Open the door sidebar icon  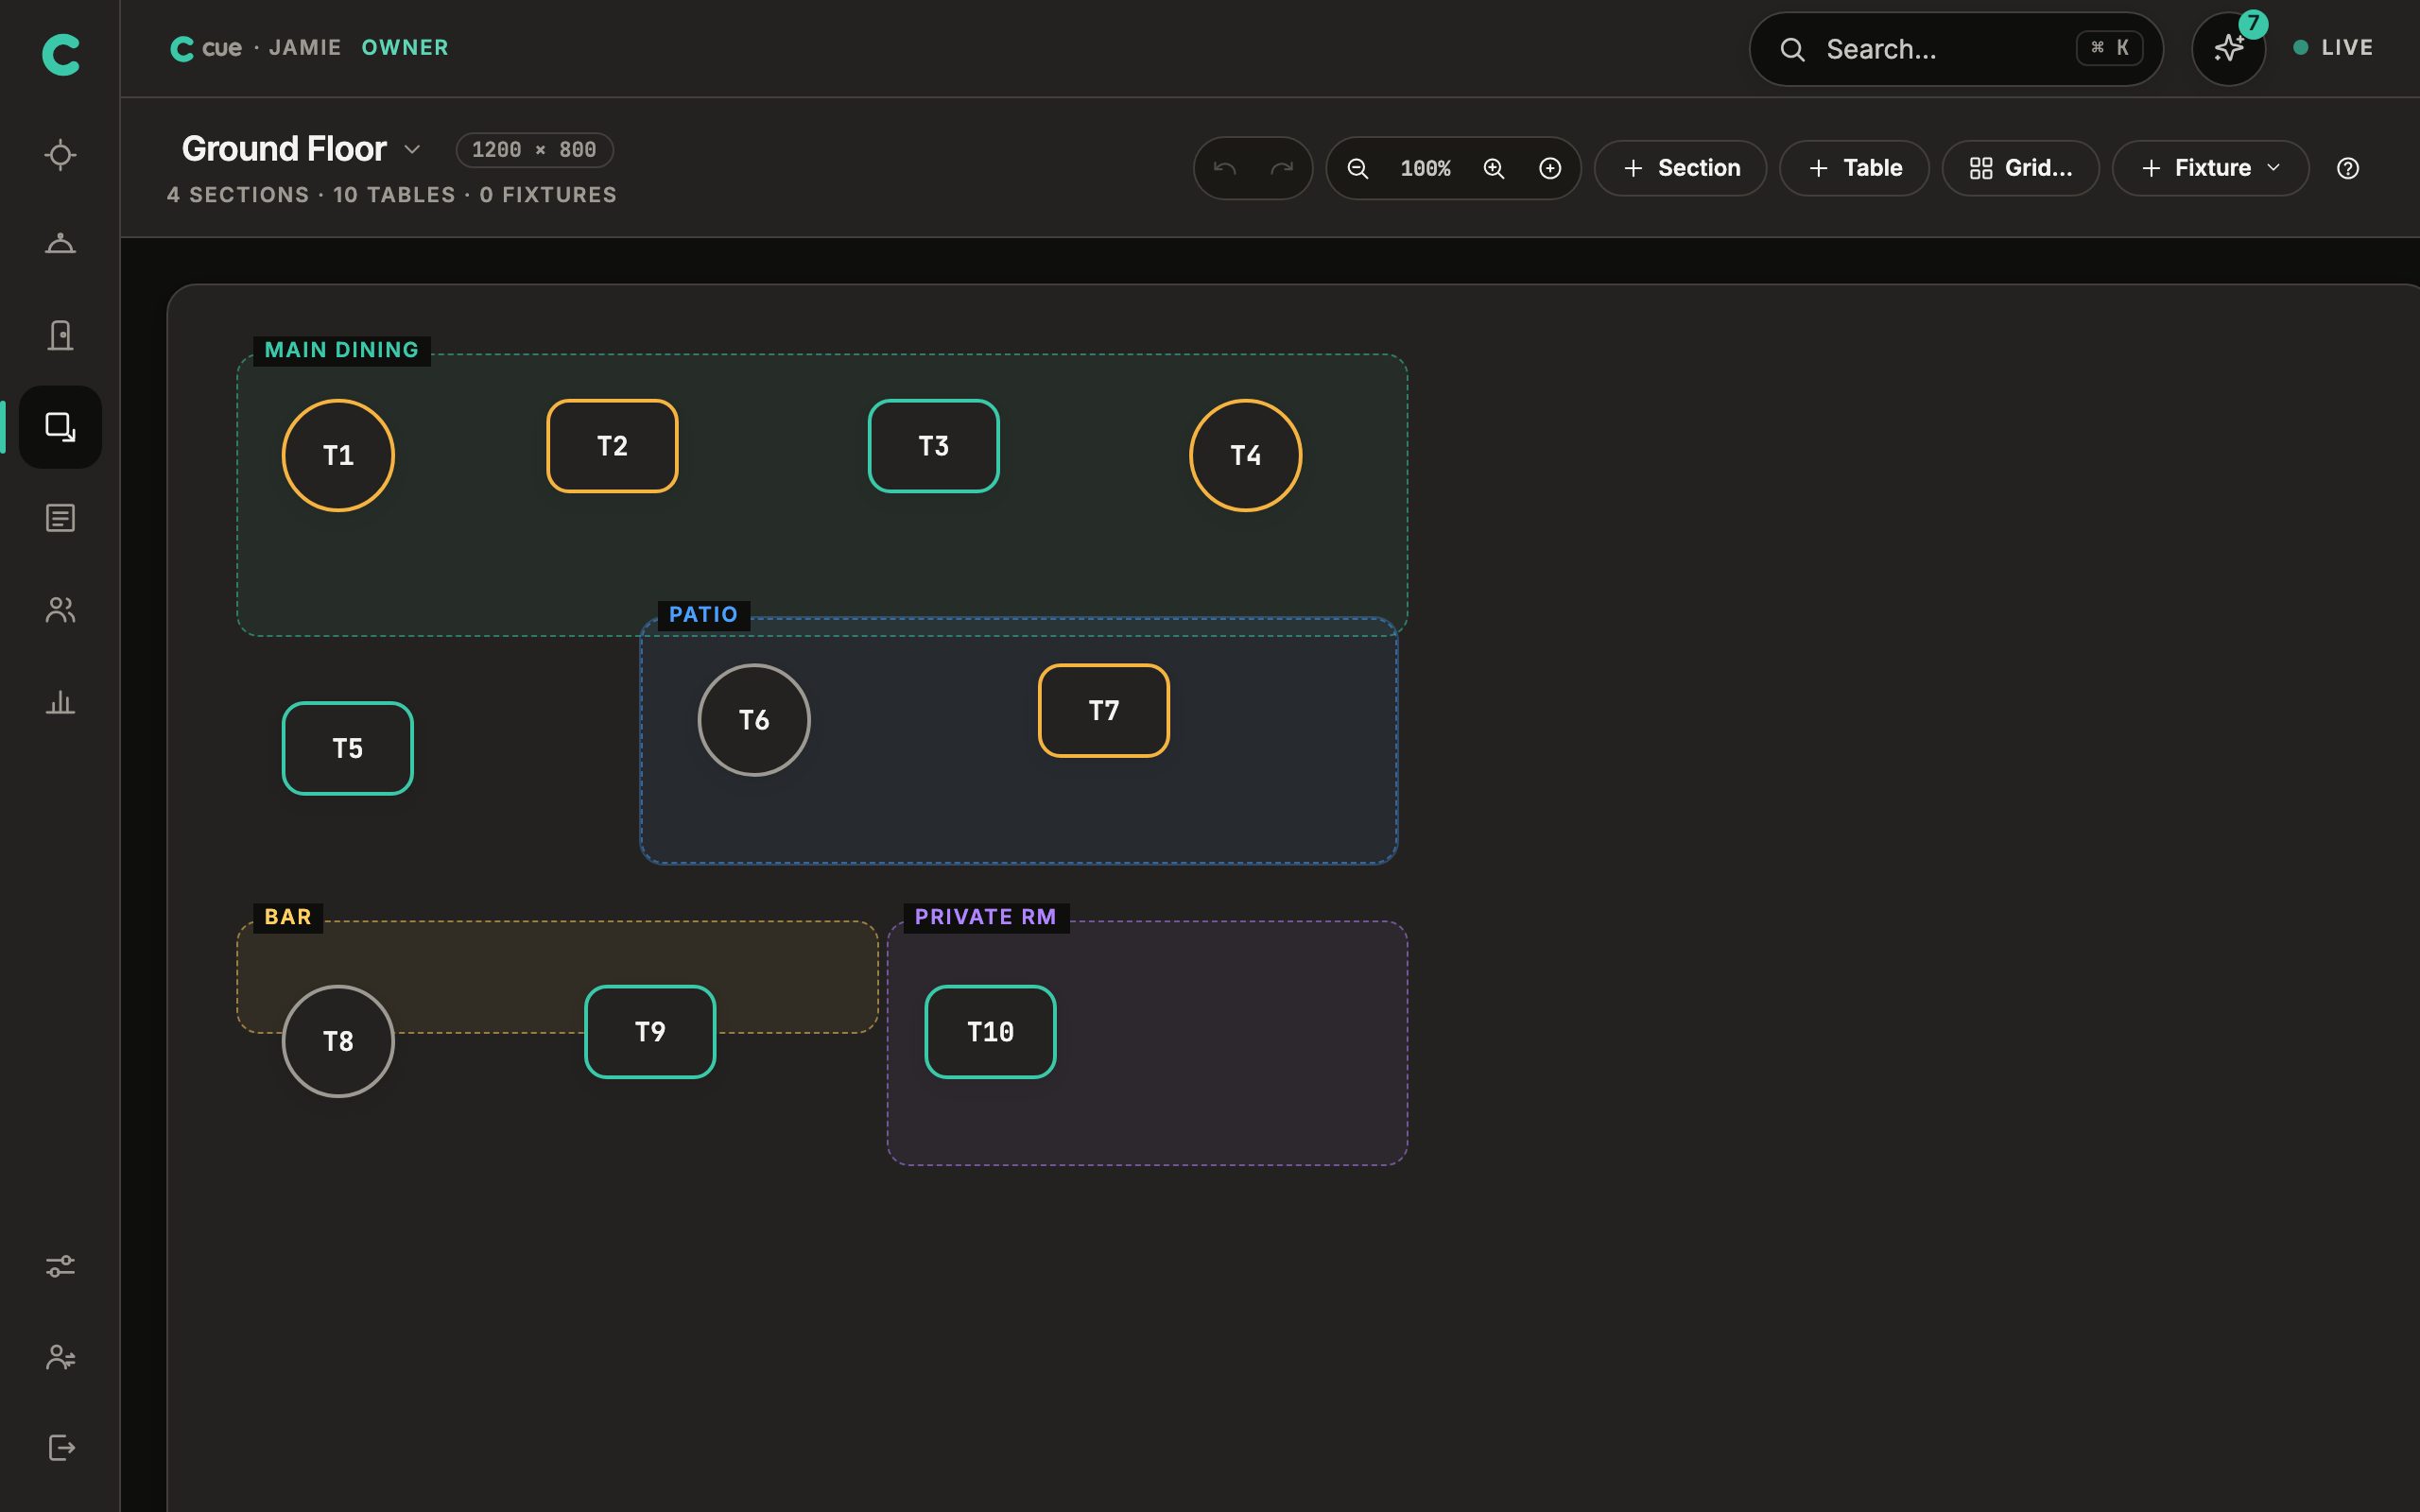click(61, 335)
